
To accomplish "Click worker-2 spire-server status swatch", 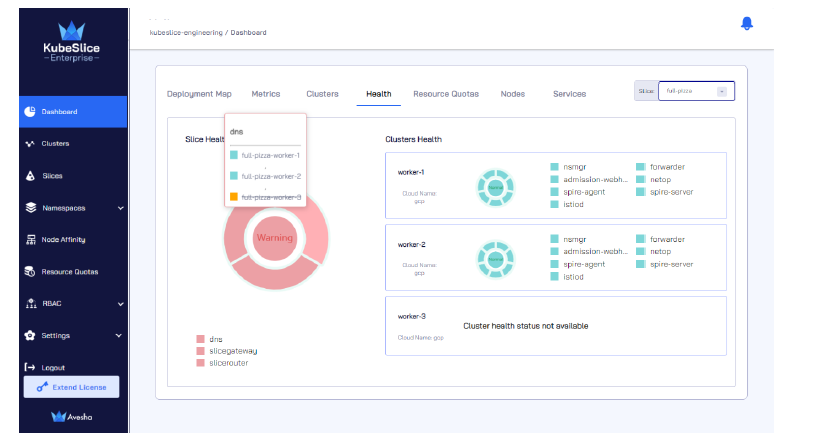I will click(x=640, y=264).
